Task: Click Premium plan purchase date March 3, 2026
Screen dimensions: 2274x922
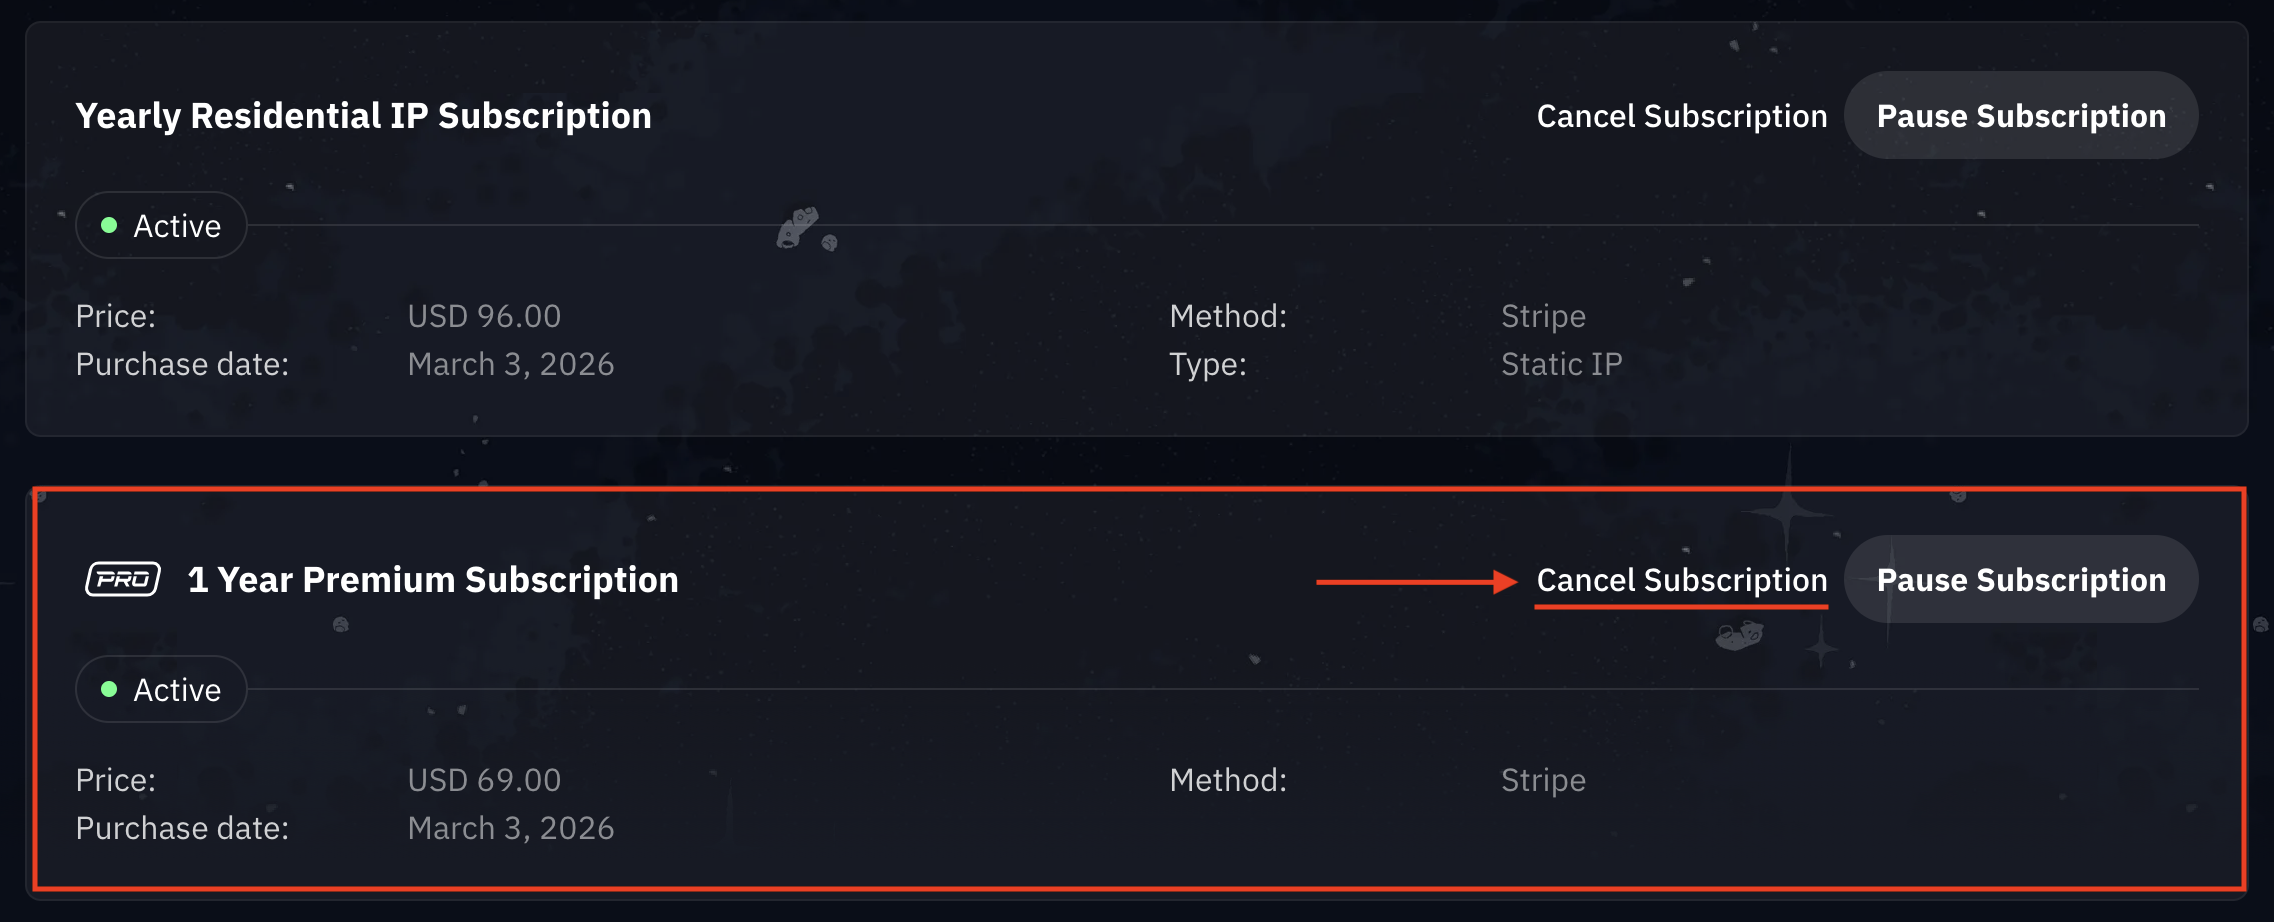Action: (x=510, y=828)
